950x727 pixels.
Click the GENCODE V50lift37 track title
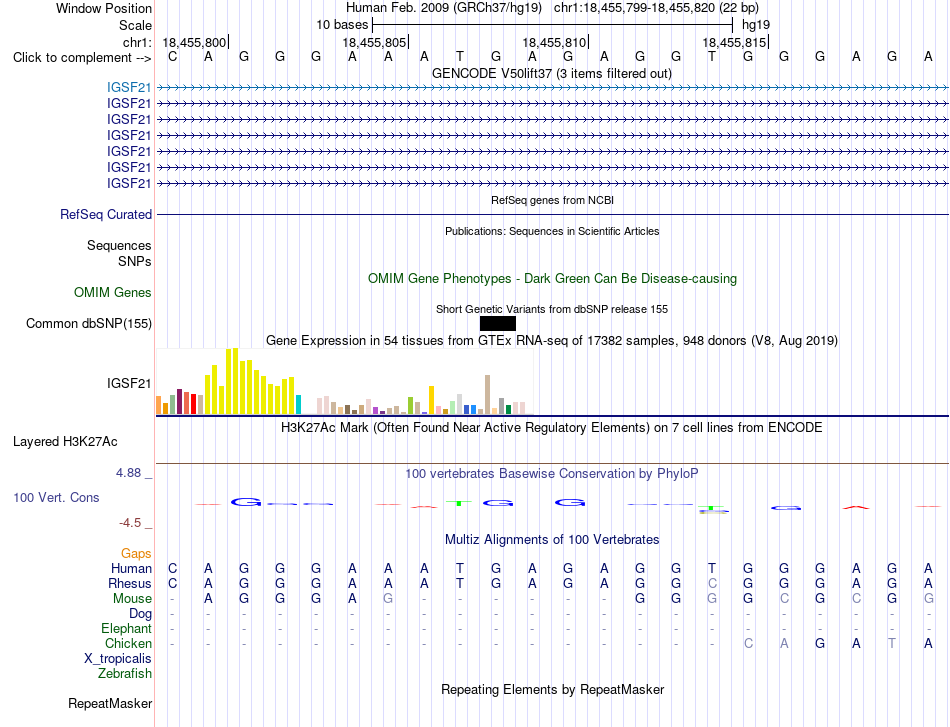click(551, 73)
